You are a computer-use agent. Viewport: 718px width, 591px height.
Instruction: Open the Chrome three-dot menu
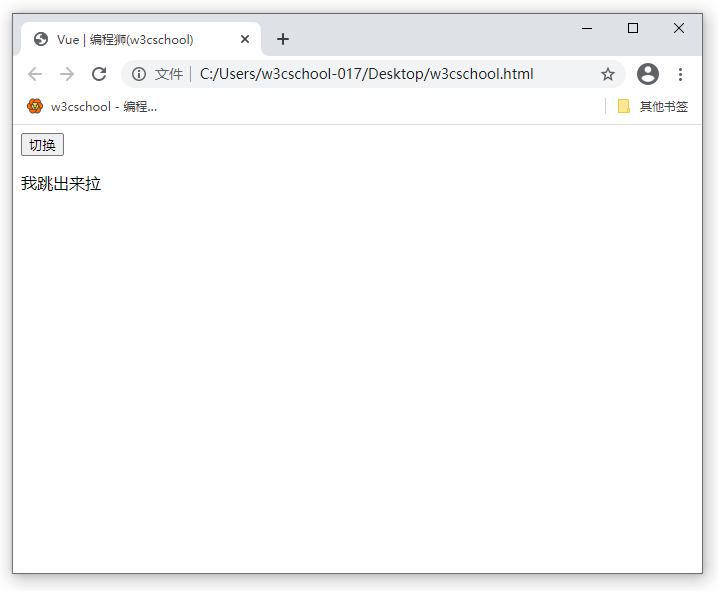coord(681,74)
